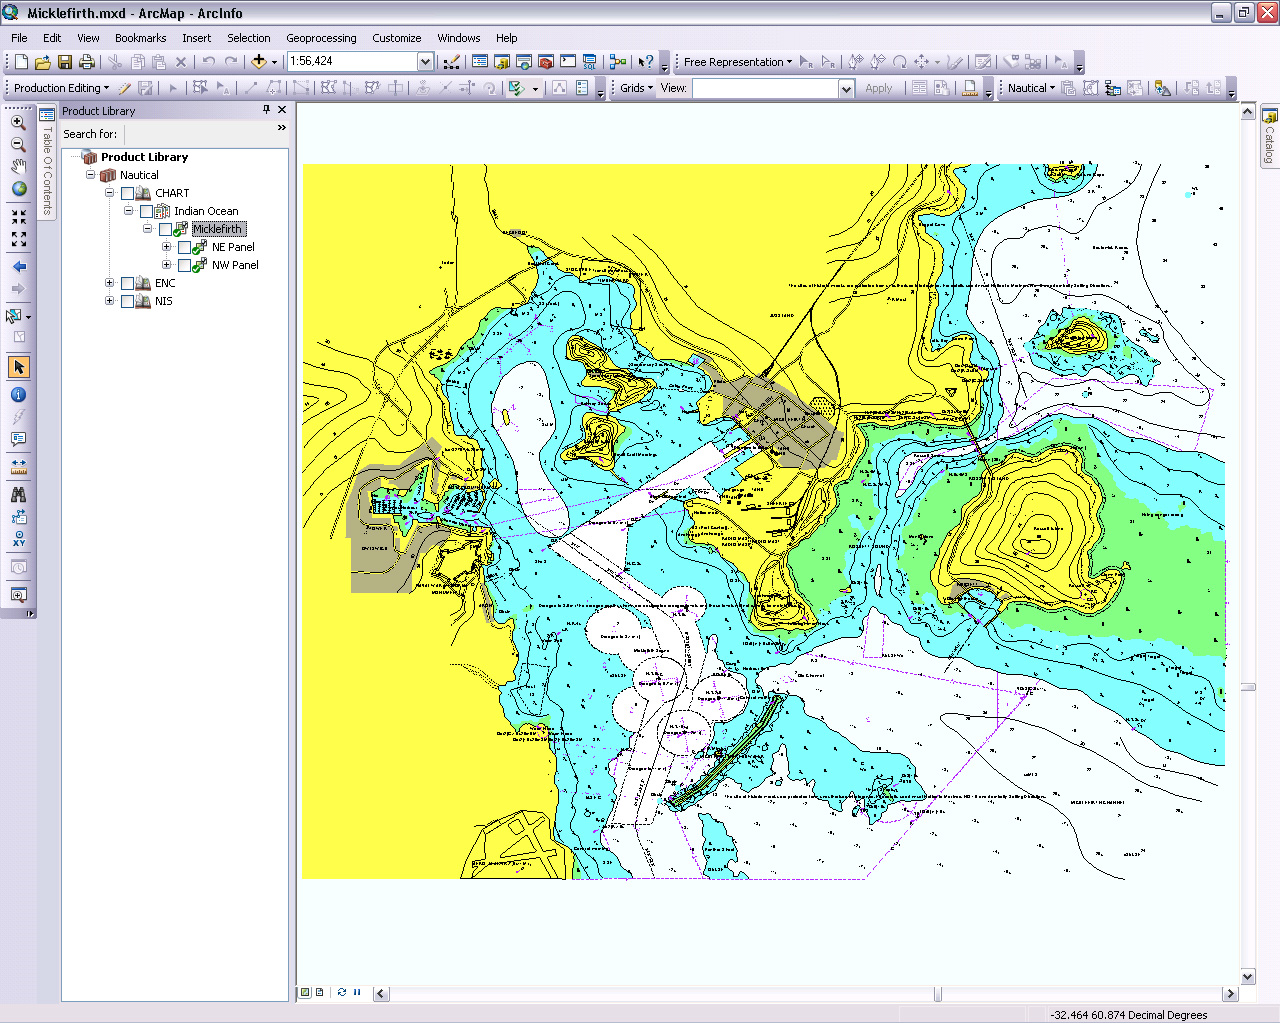Expand the NIS tree node

point(110,301)
